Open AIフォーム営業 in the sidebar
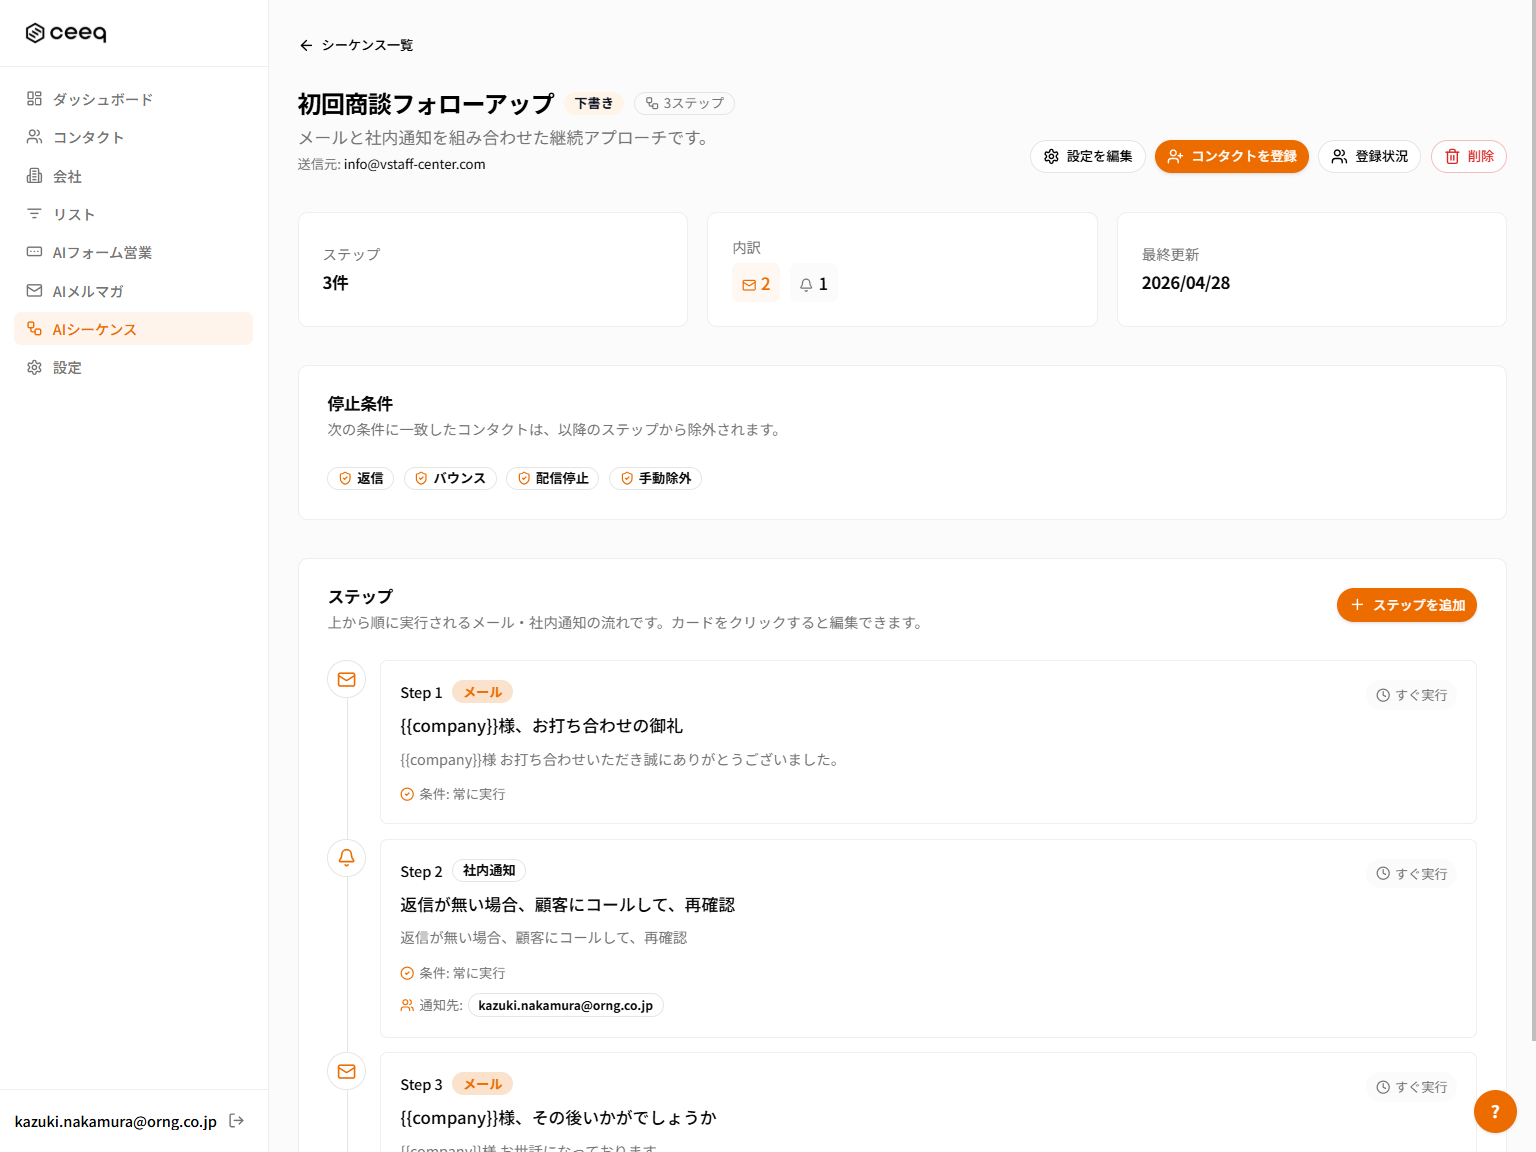The image size is (1536, 1152). (133, 252)
